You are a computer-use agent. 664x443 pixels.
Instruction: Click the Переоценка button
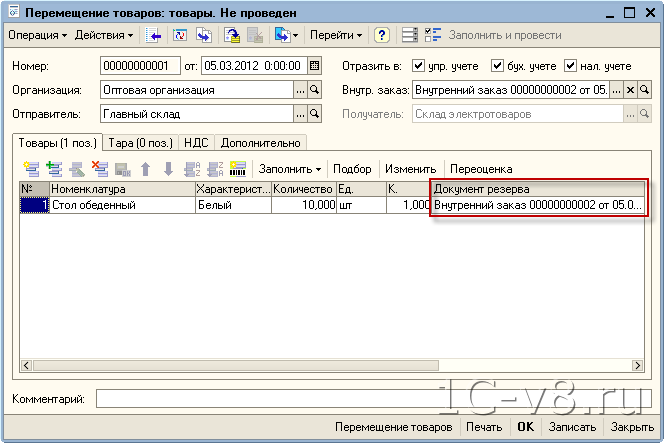point(481,169)
